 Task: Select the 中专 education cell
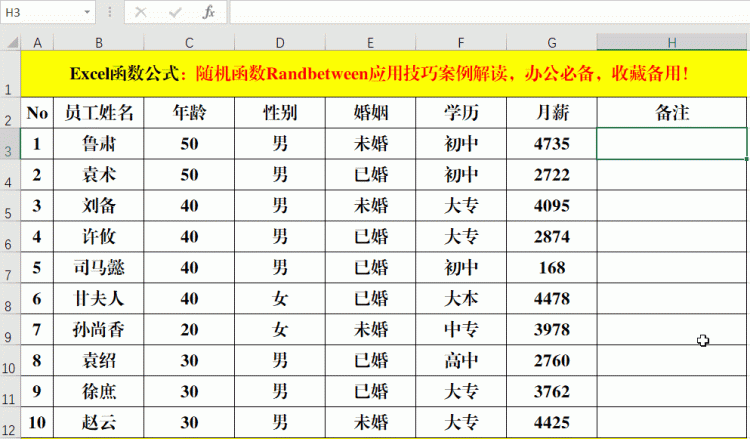click(461, 329)
